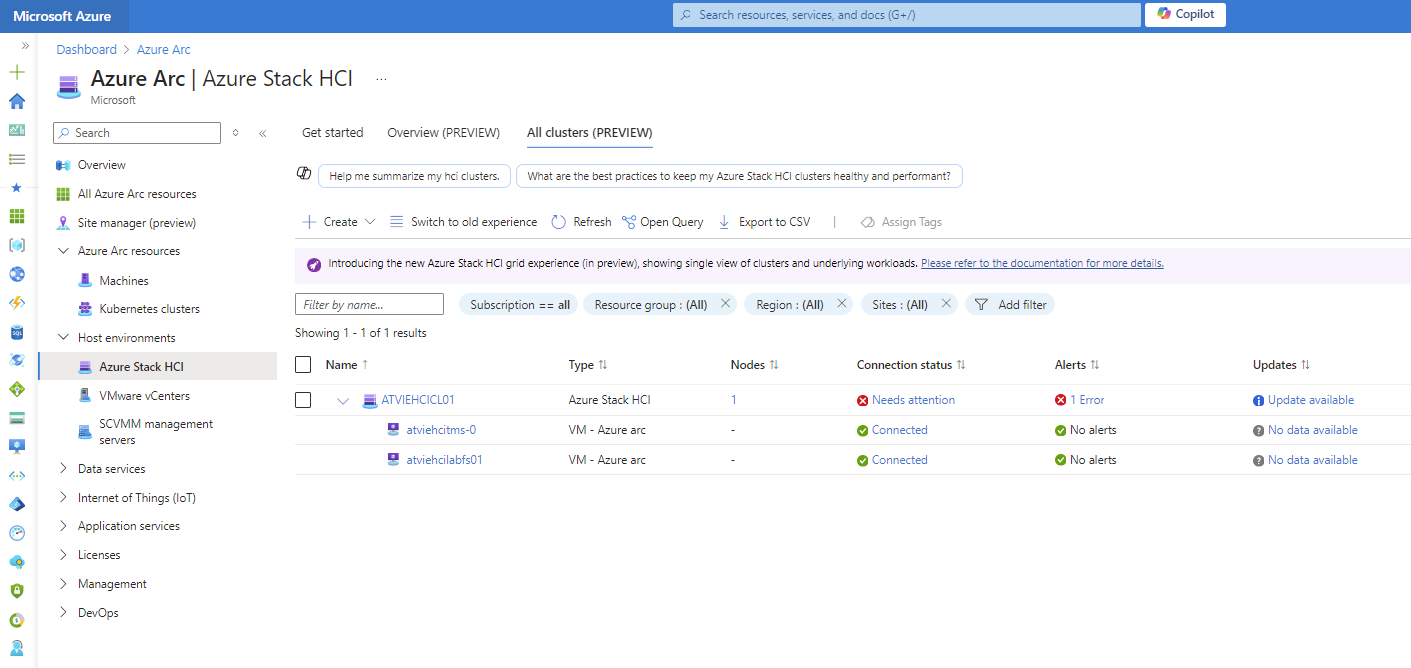Click the sidebar sort up-down arrows icon
Viewport: 1411px width, 668px height.
click(x=236, y=133)
